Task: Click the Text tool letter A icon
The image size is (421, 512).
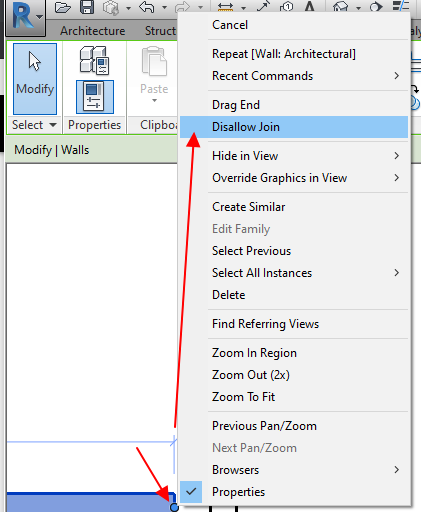Action: point(310,7)
